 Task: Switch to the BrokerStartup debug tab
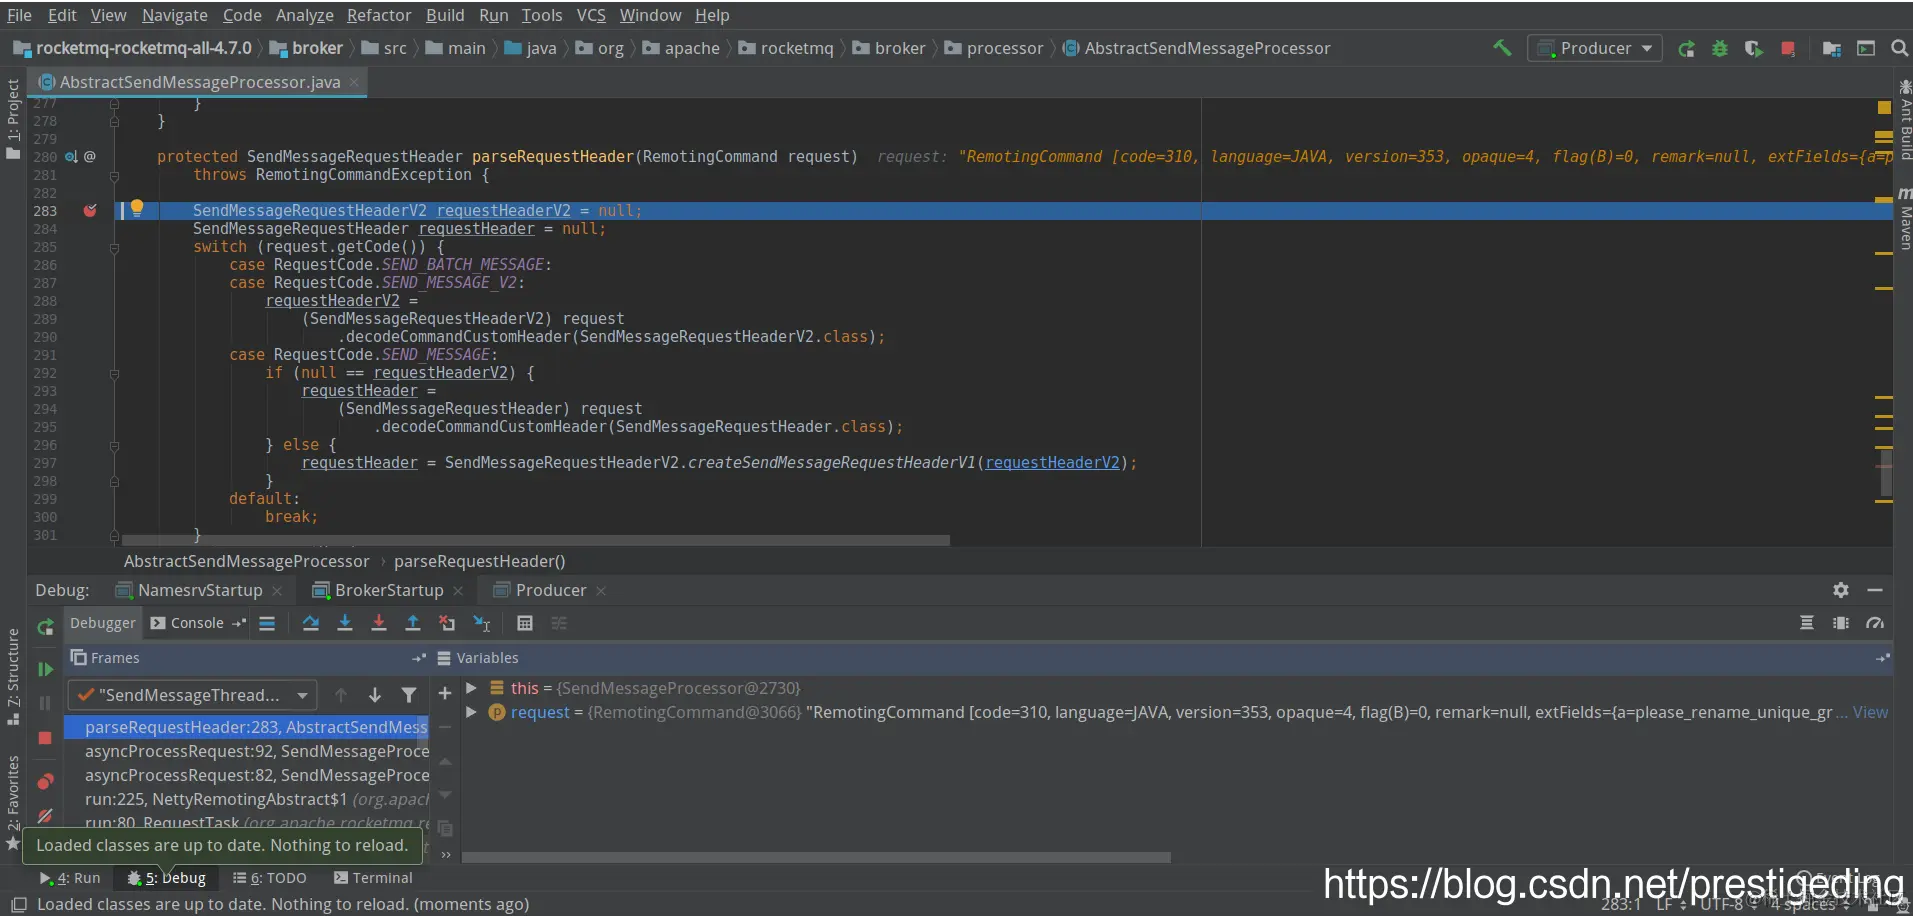(388, 590)
